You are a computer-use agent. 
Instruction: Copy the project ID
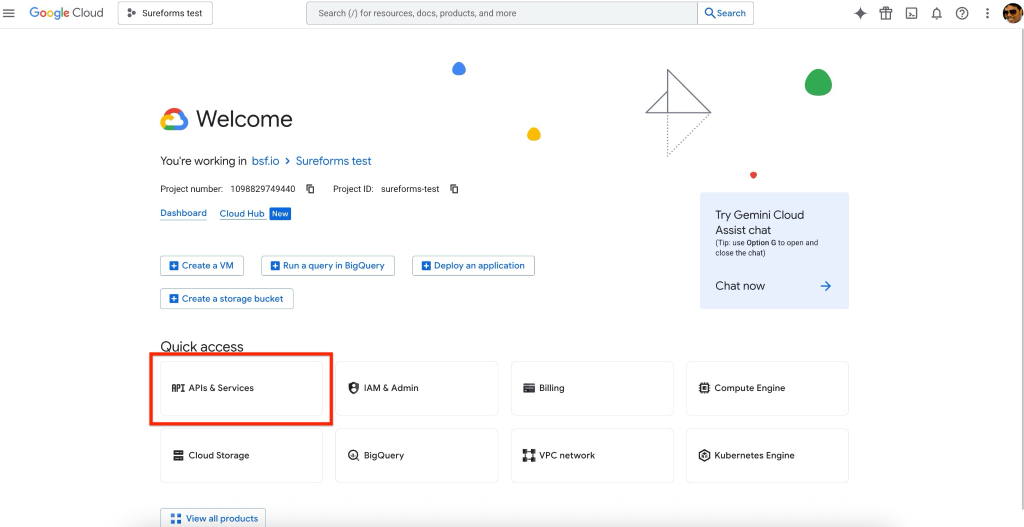click(x=455, y=189)
